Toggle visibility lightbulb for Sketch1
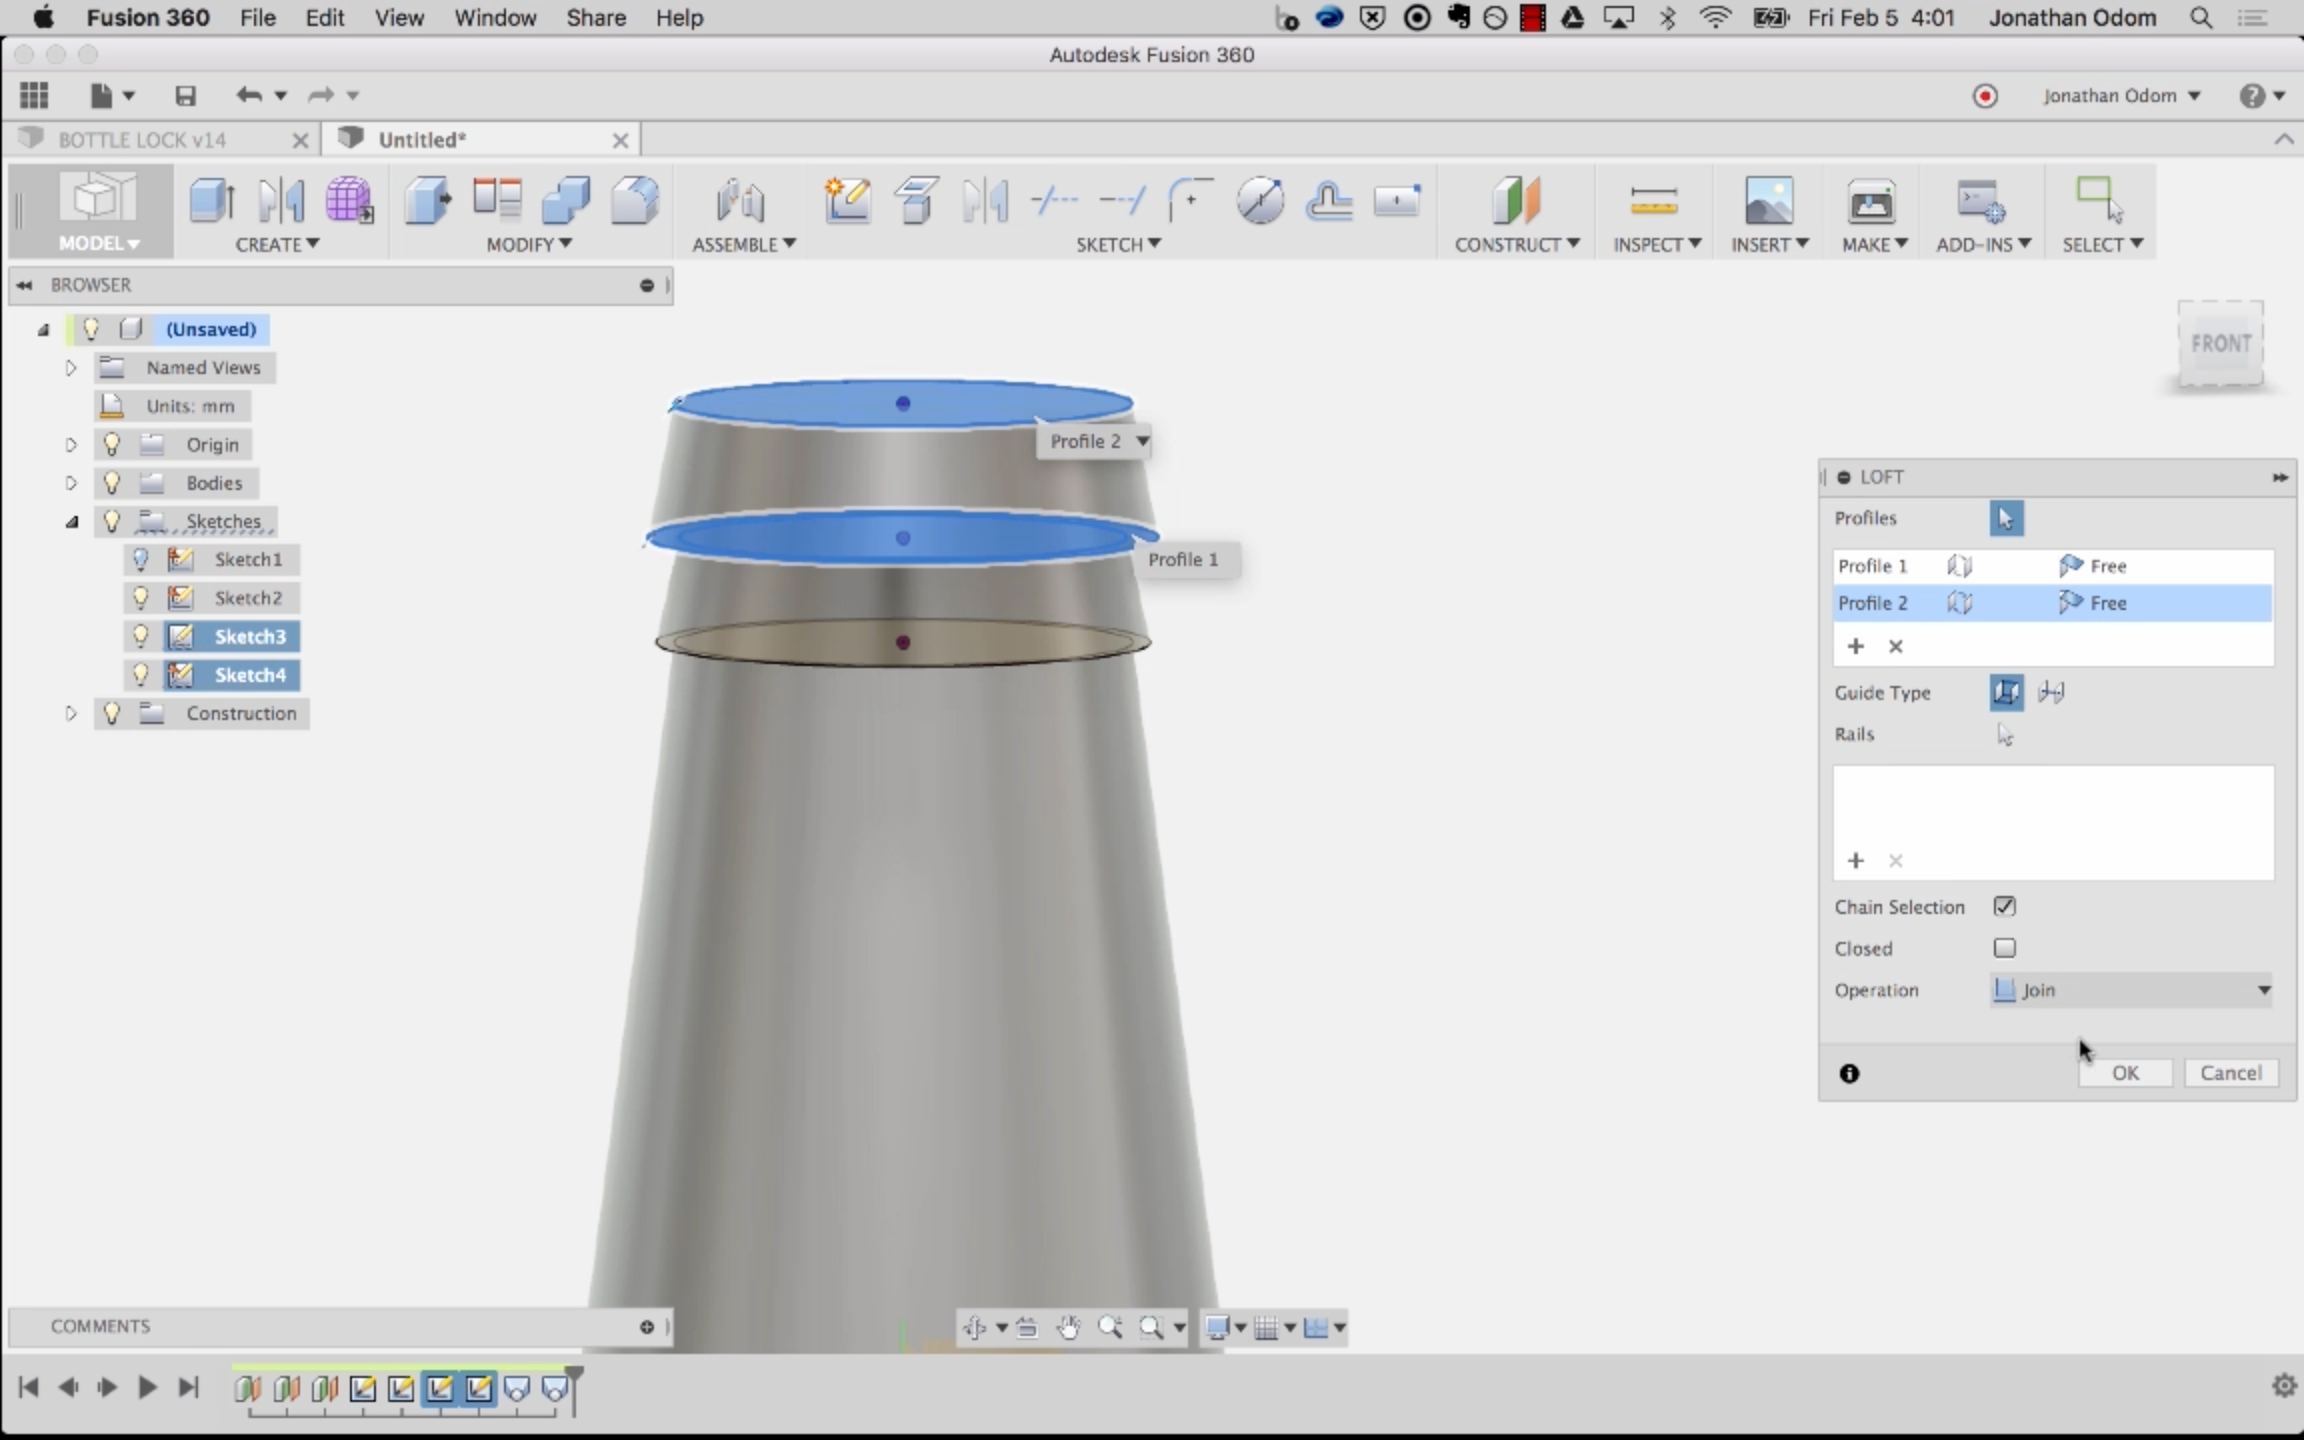This screenshot has height=1440, width=2304. click(x=141, y=560)
